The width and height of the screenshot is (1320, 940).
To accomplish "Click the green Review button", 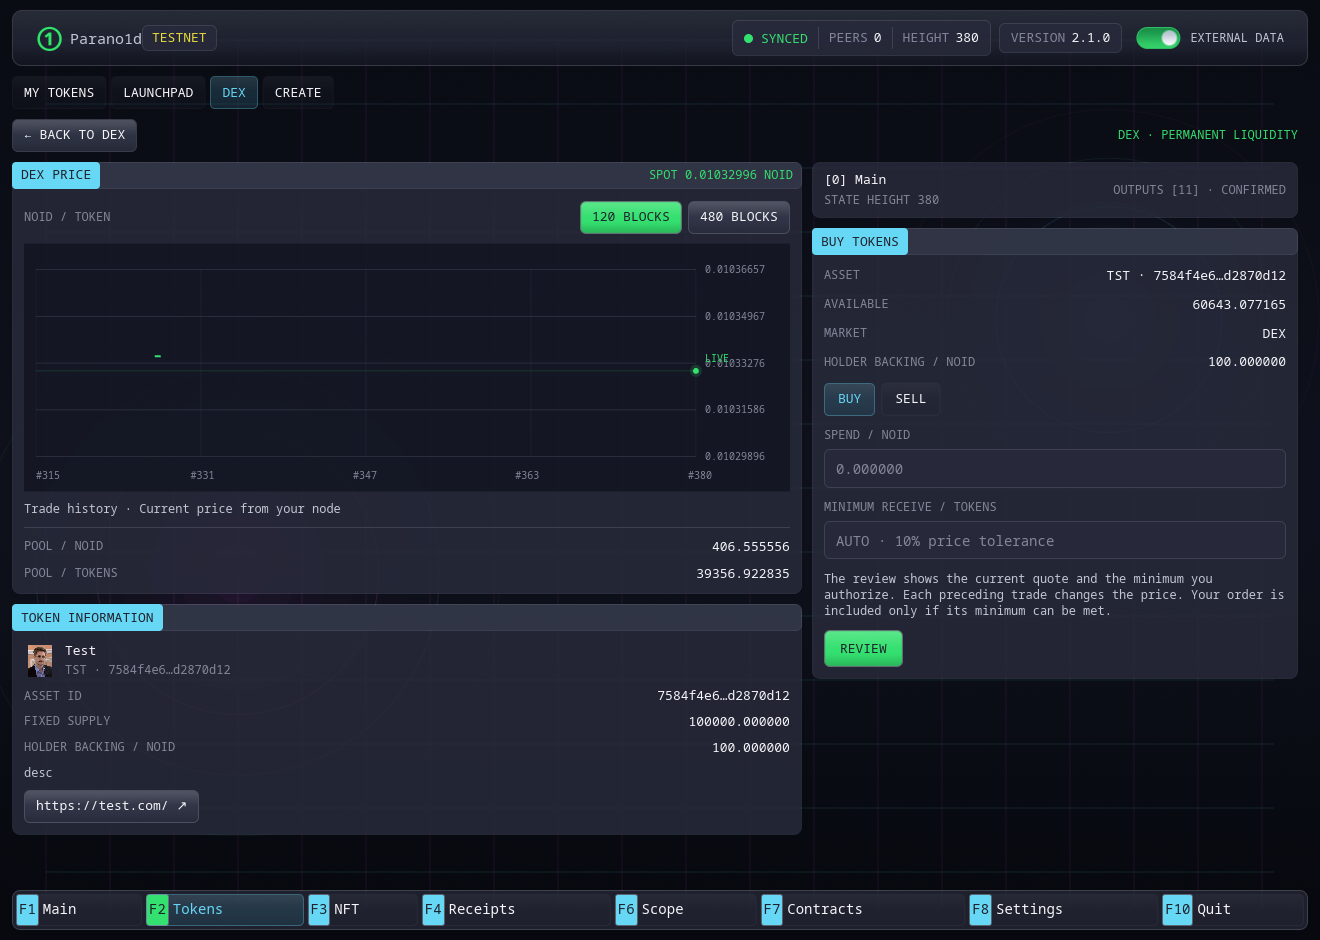I will point(863,649).
